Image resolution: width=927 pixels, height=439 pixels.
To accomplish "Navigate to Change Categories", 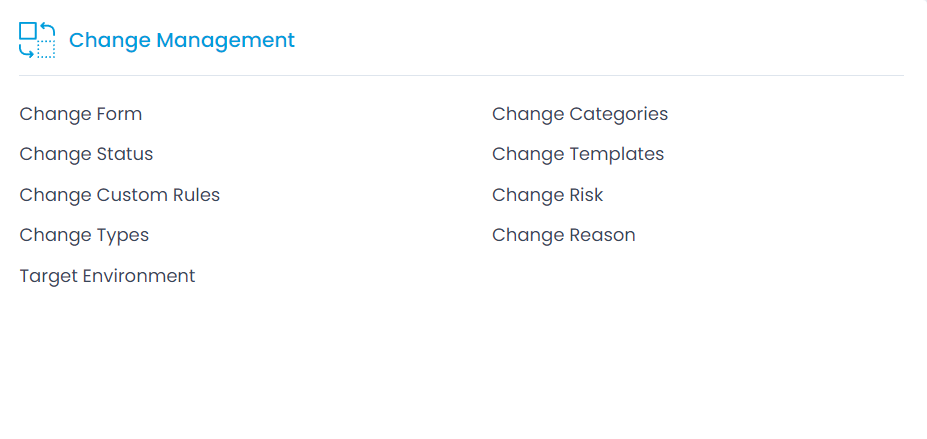I will coord(580,114).
